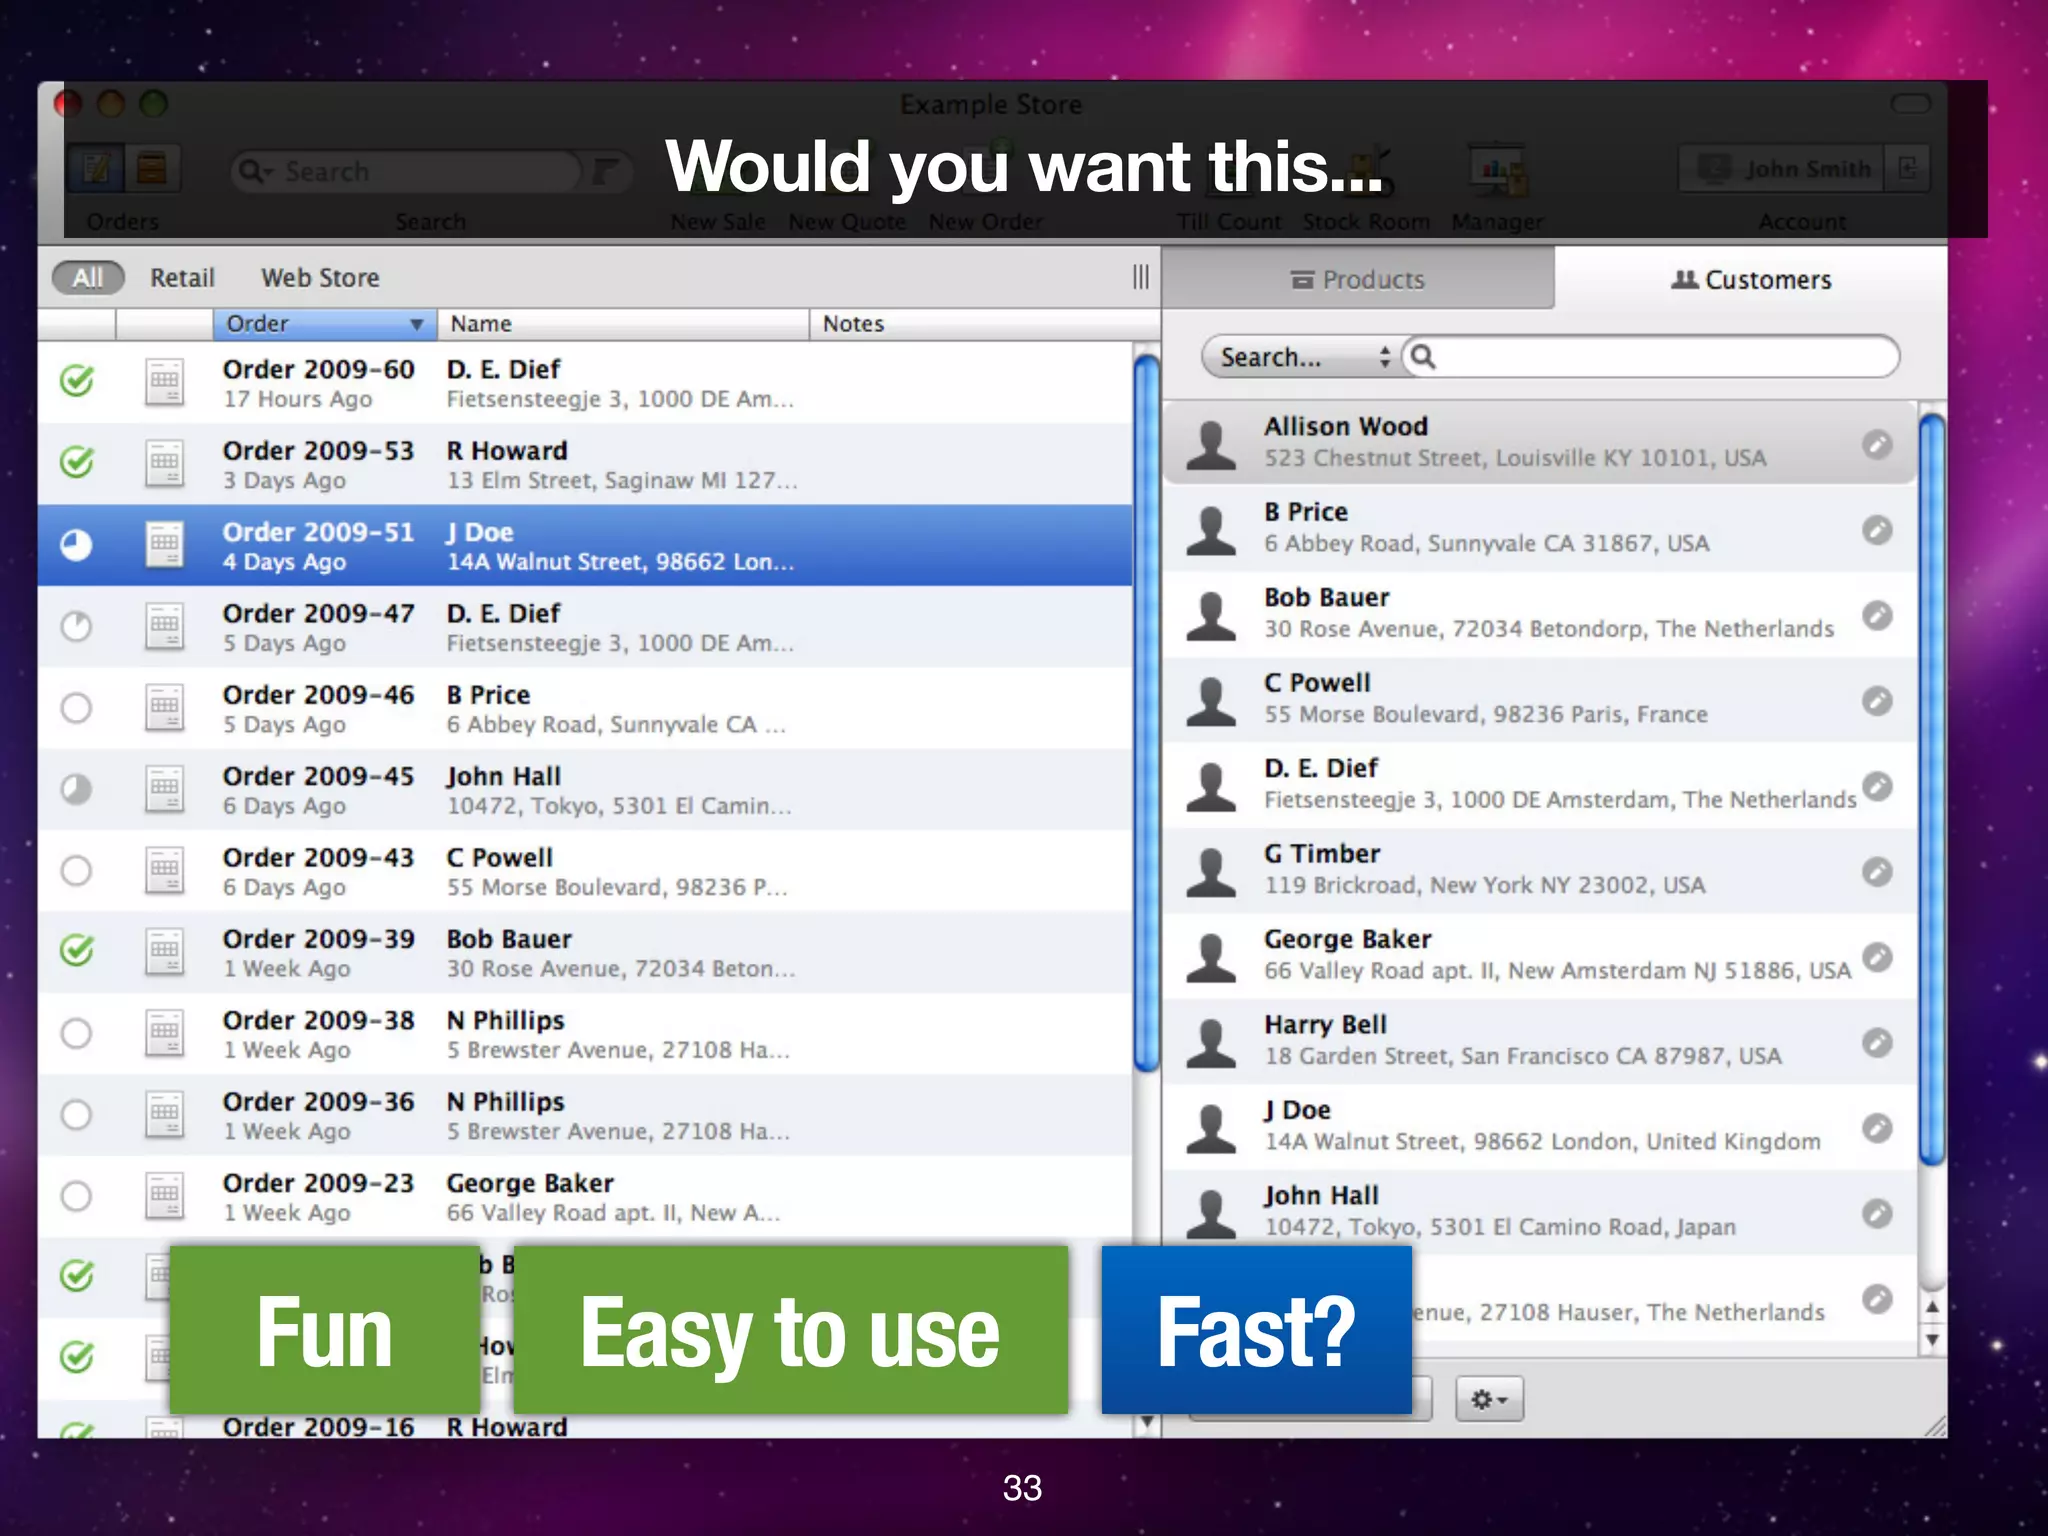Click receipt icon of Order 2009-51
Screen dimensions: 2048x1536
(x=164, y=545)
